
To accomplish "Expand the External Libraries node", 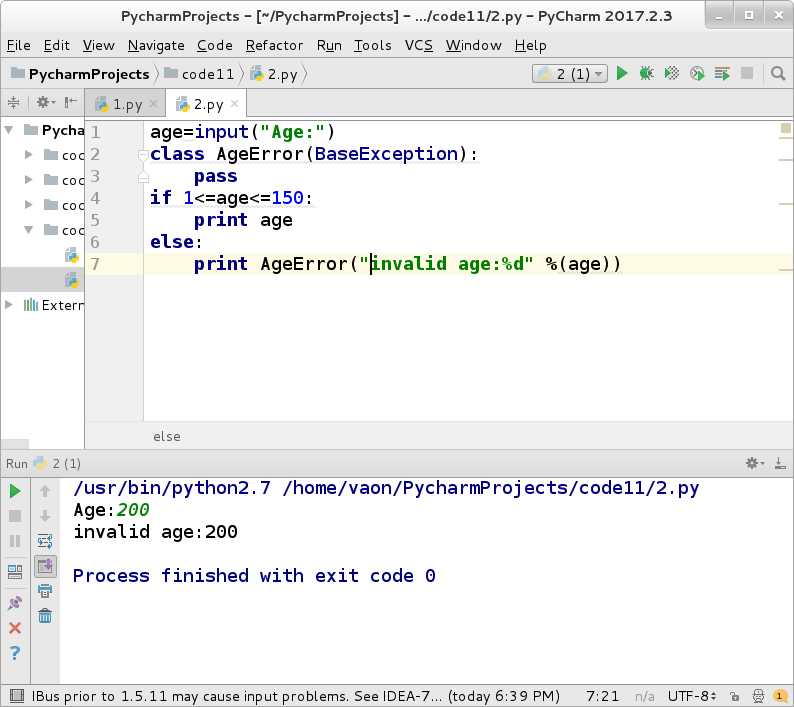I will 9,305.
